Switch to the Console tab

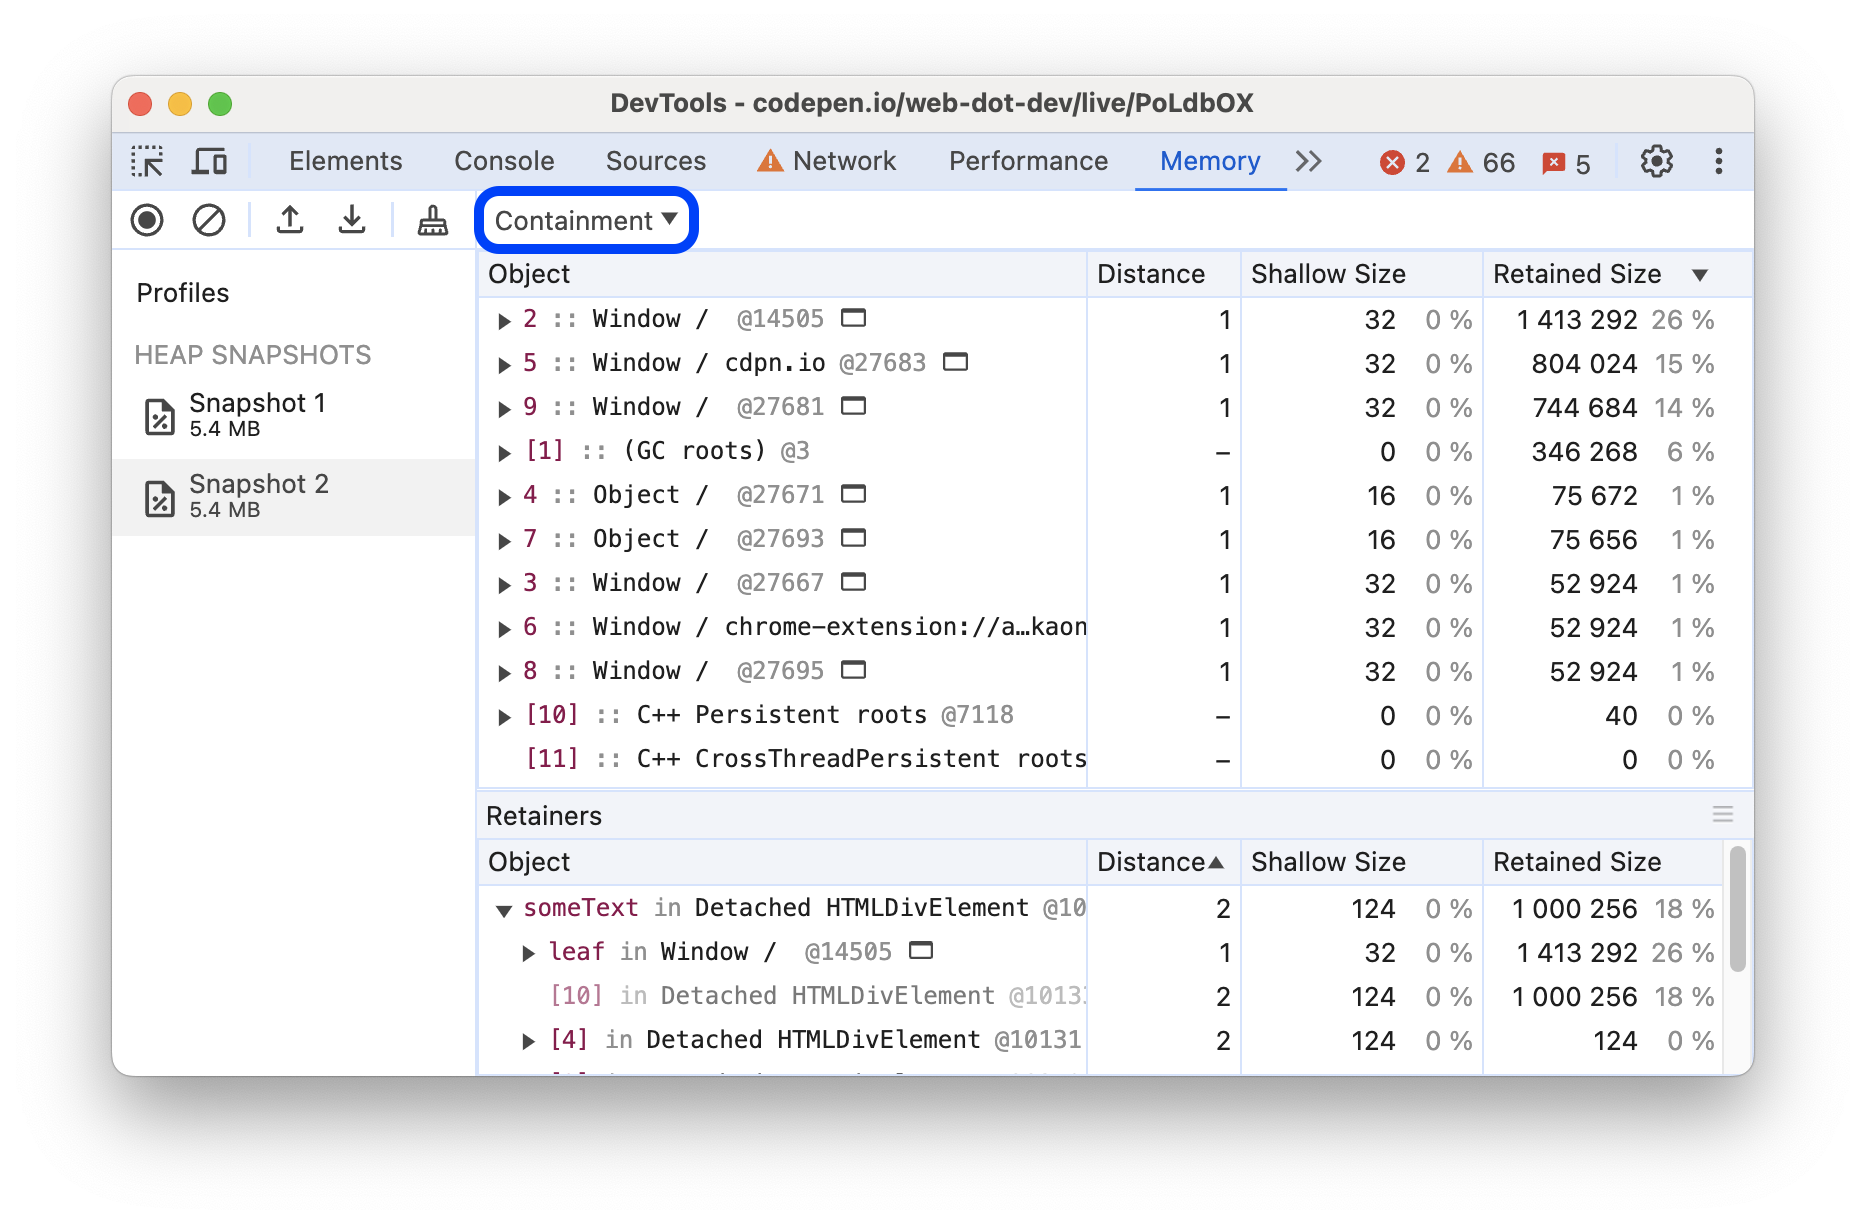coord(504,161)
